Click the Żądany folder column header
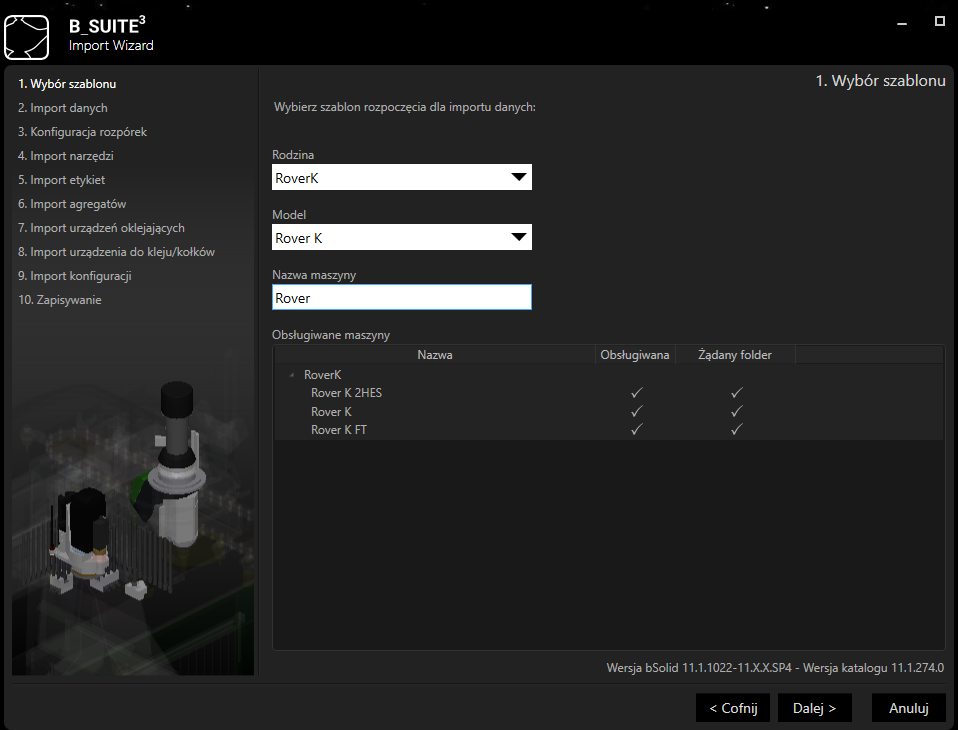 735,355
